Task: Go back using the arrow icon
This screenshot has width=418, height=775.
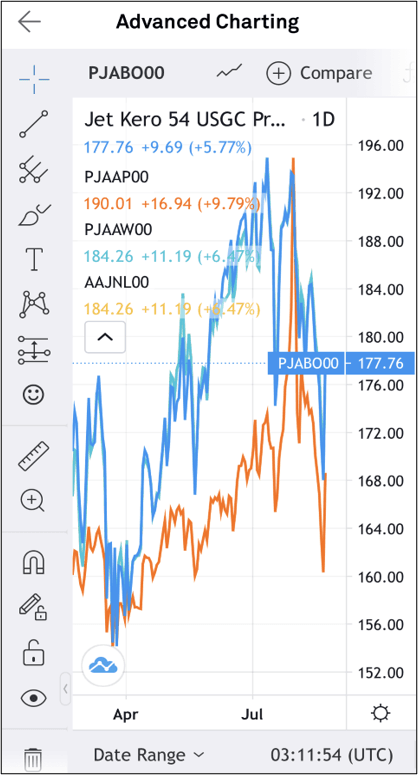Action: [29, 22]
